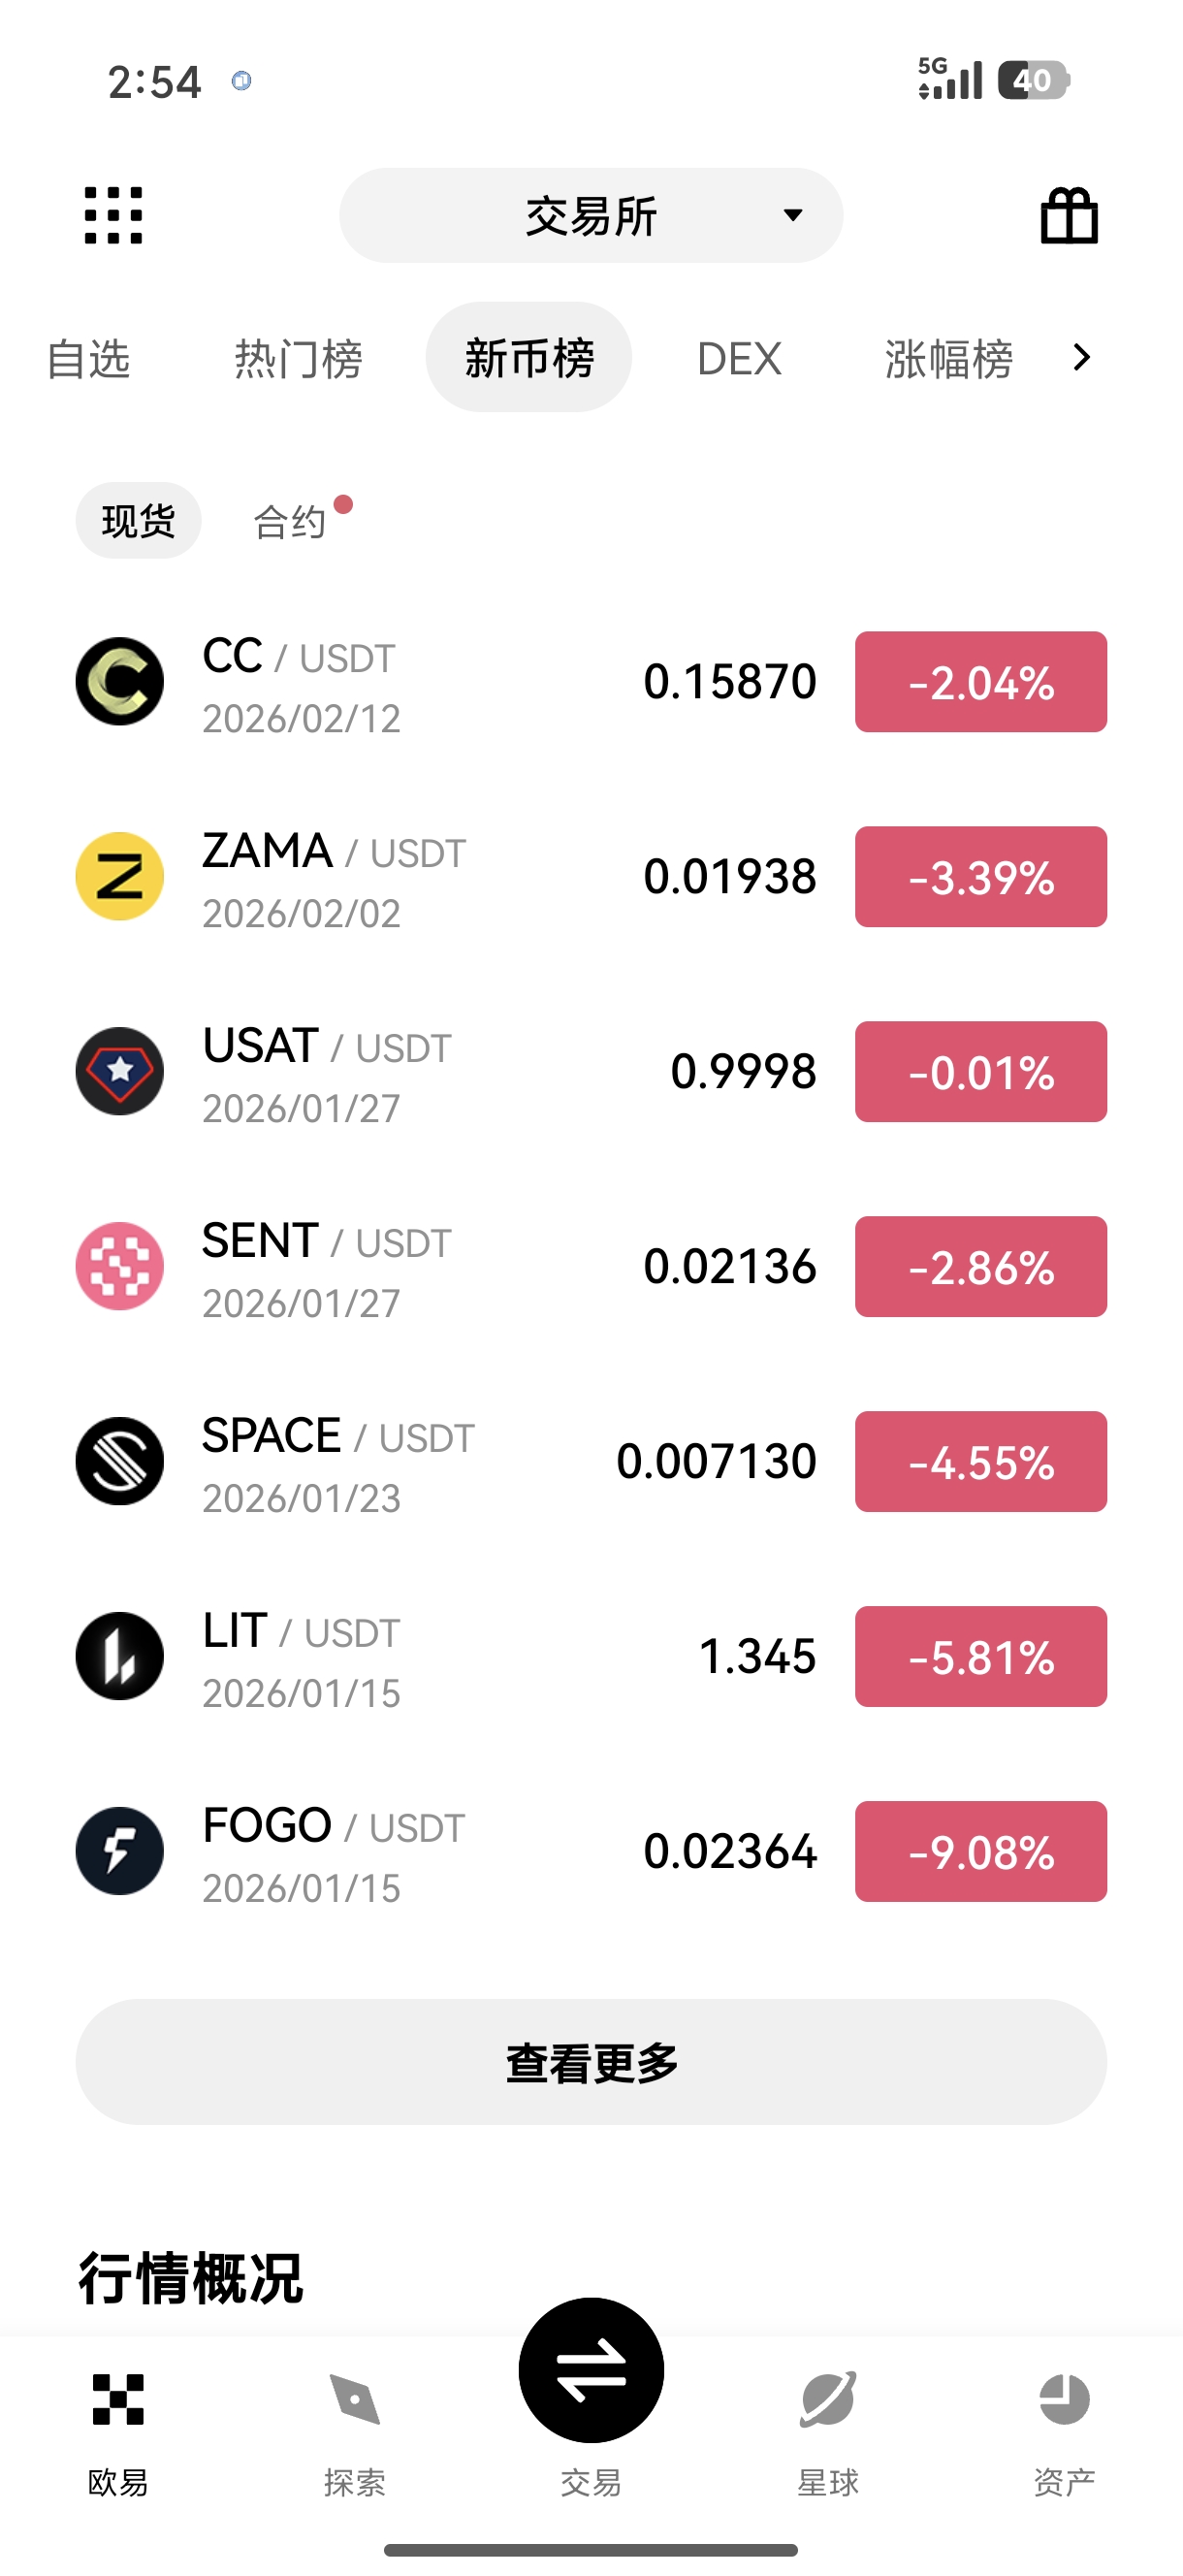This screenshot has width=1183, height=2576.
Task: Switch to 现货 spot listing
Action: tap(138, 521)
